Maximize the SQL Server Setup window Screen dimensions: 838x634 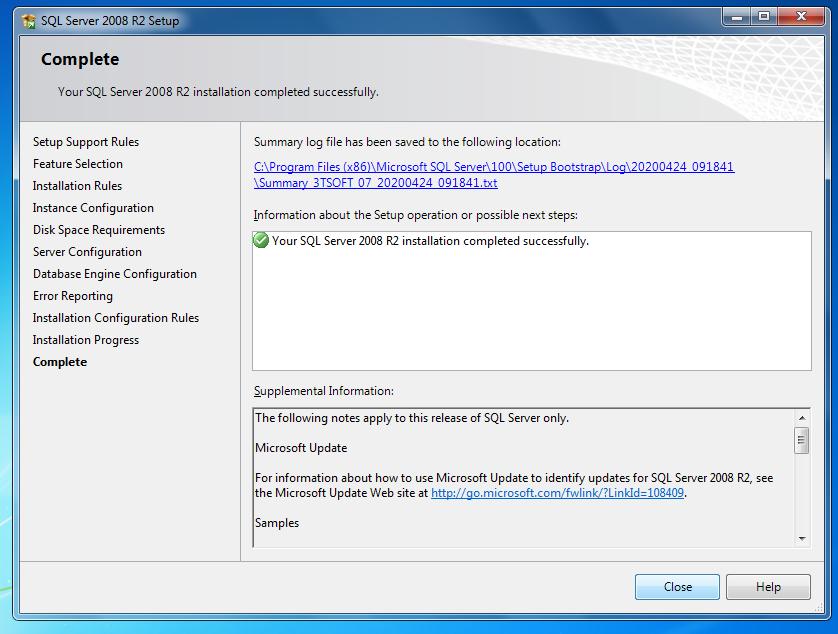point(764,17)
